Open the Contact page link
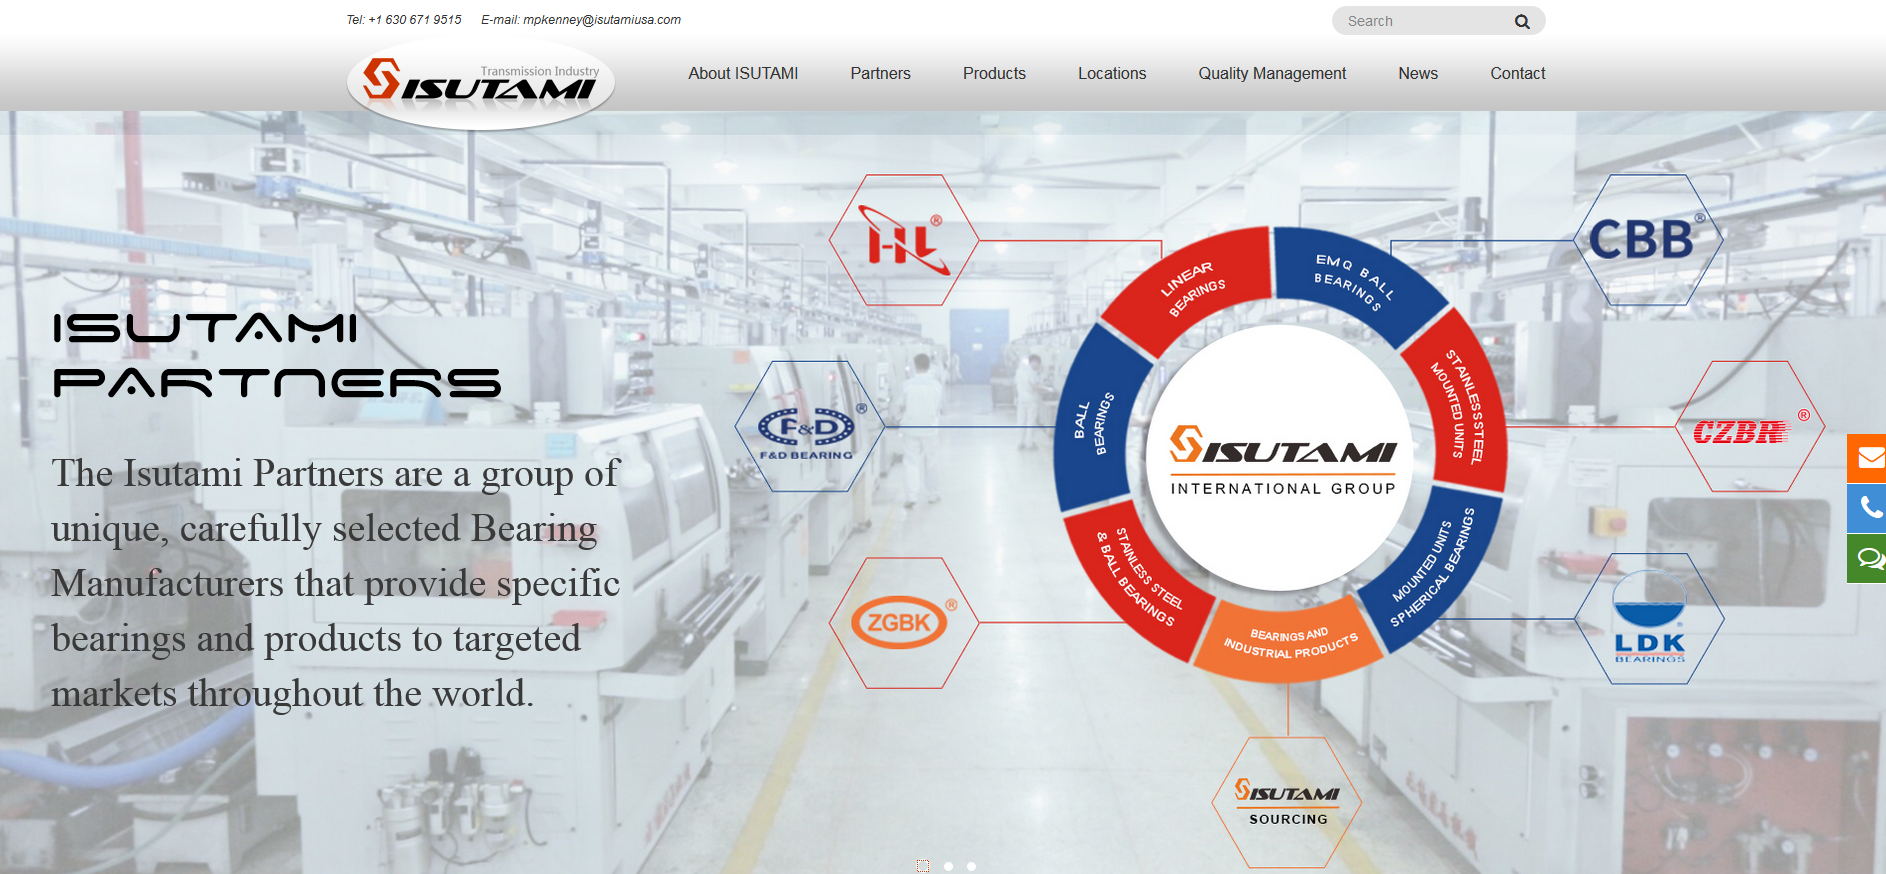This screenshot has width=1886, height=874. point(1517,73)
